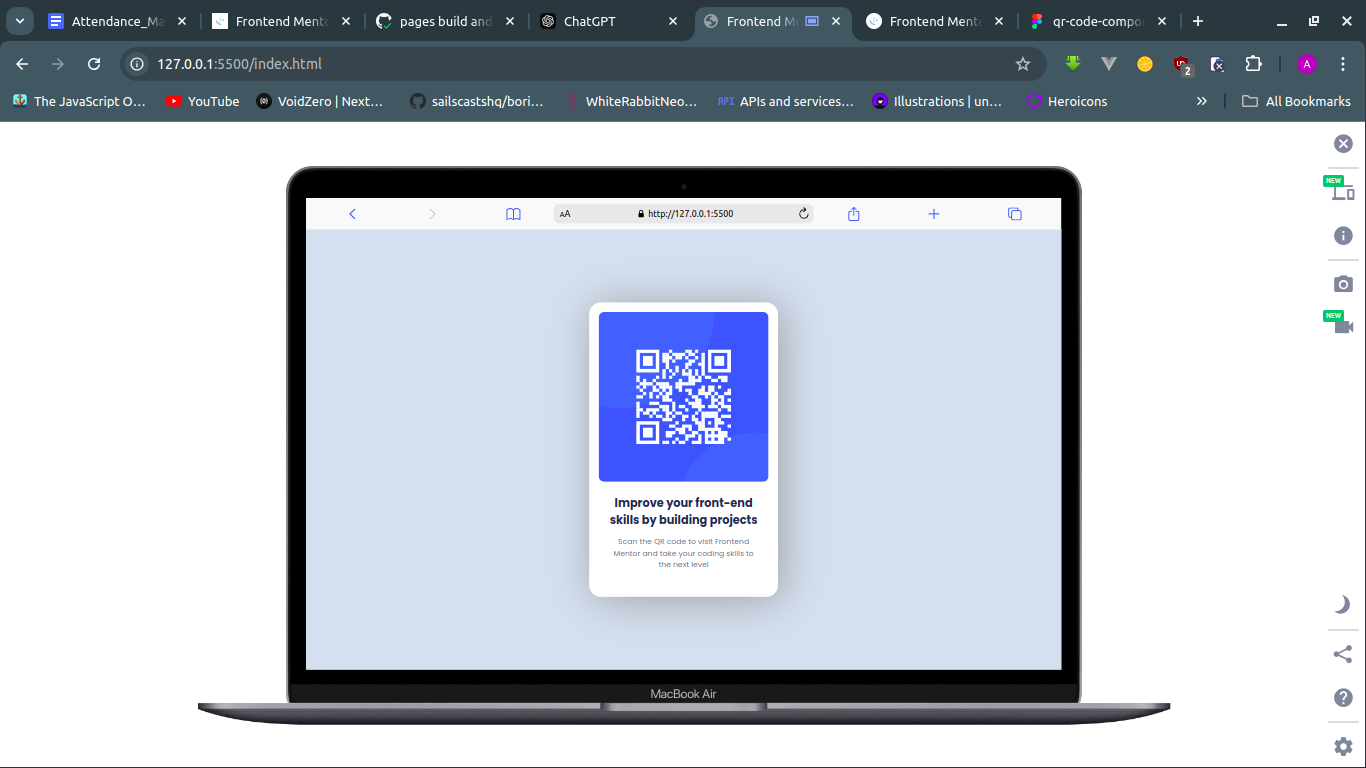1366x768 pixels.
Task: Expand tab search dropdown arrow
Action: pos(19,21)
